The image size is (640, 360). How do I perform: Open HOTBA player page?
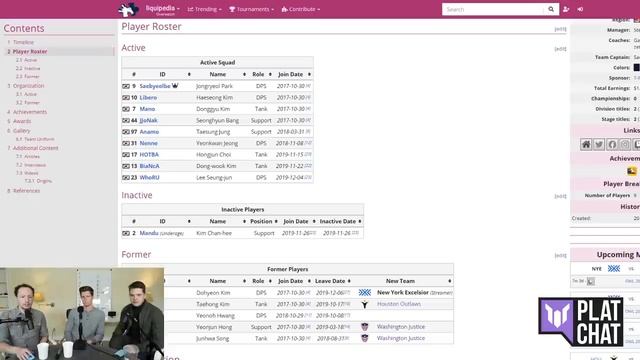149,155
